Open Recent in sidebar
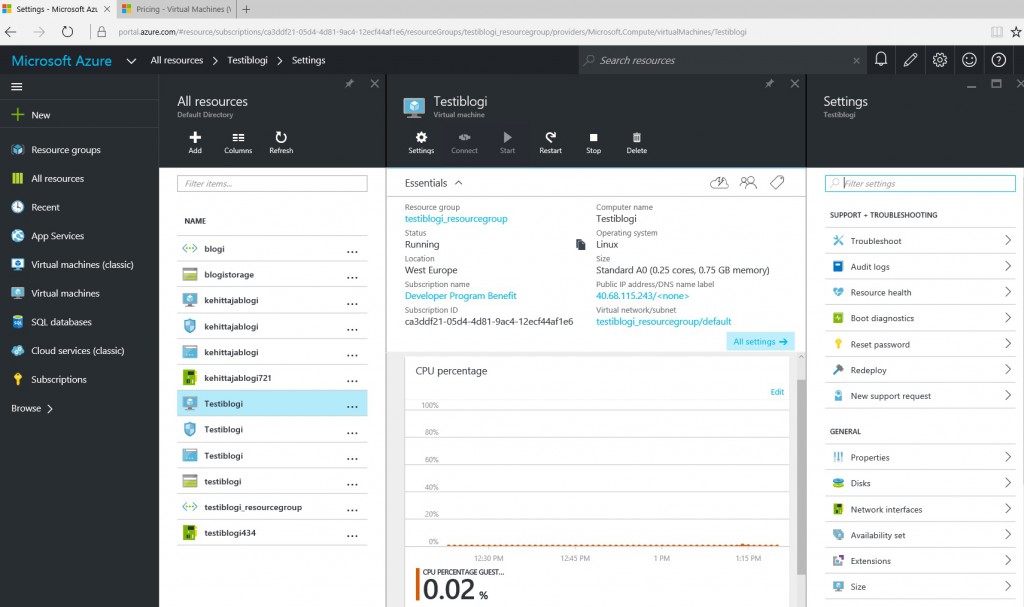1024x607 pixels. [x=79, y=207]
